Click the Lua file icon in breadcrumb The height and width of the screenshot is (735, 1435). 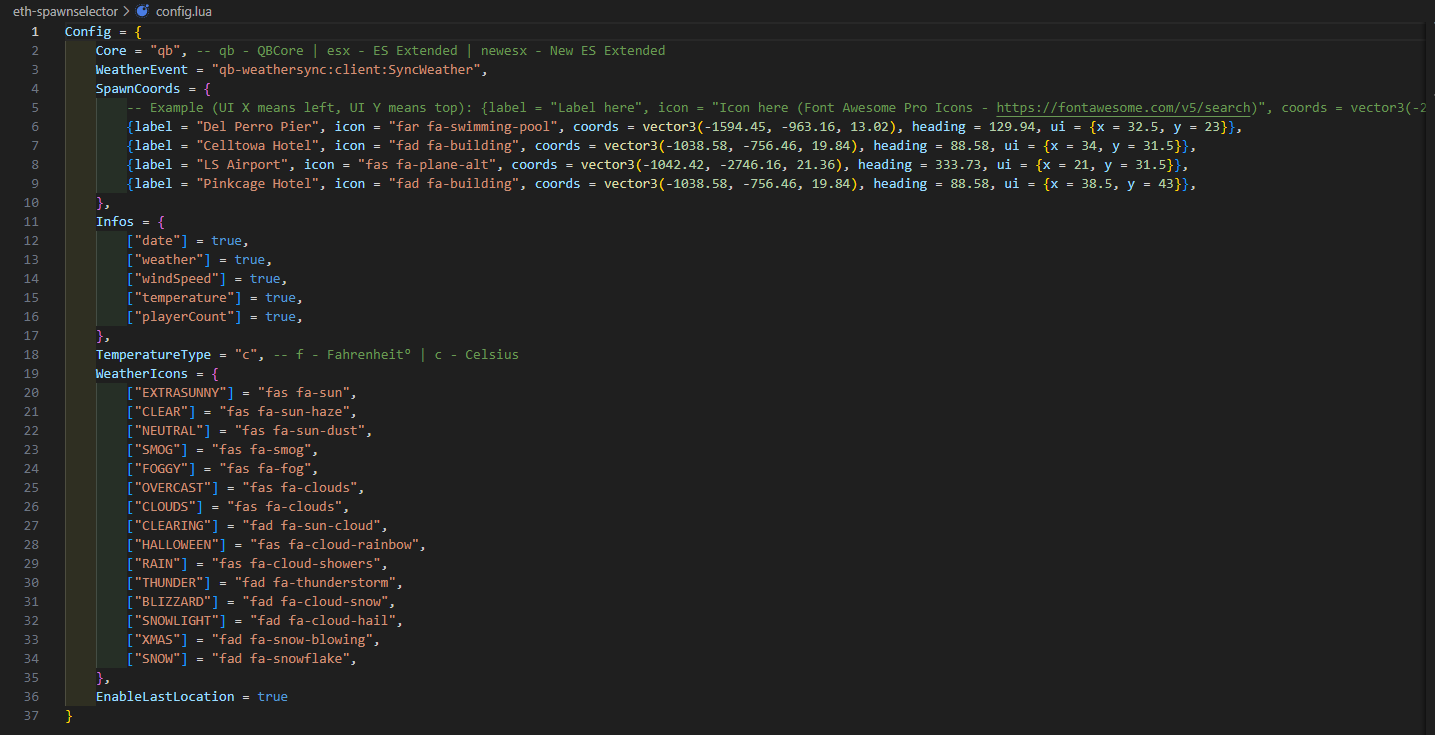(142, 11)
